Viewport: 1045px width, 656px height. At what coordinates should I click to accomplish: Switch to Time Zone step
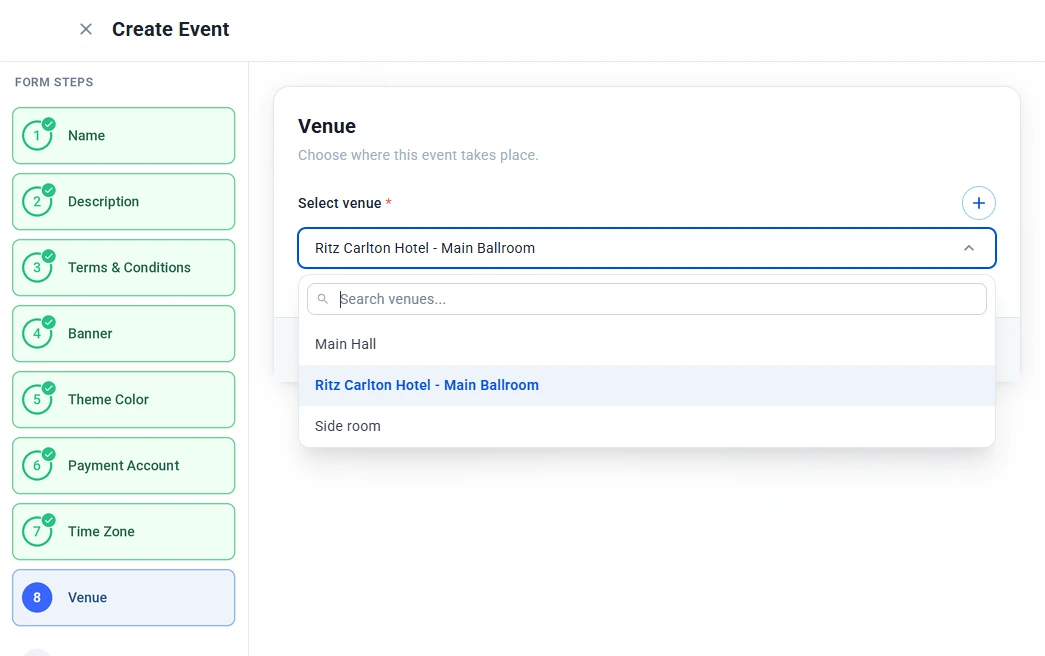[x=123, y=531]
